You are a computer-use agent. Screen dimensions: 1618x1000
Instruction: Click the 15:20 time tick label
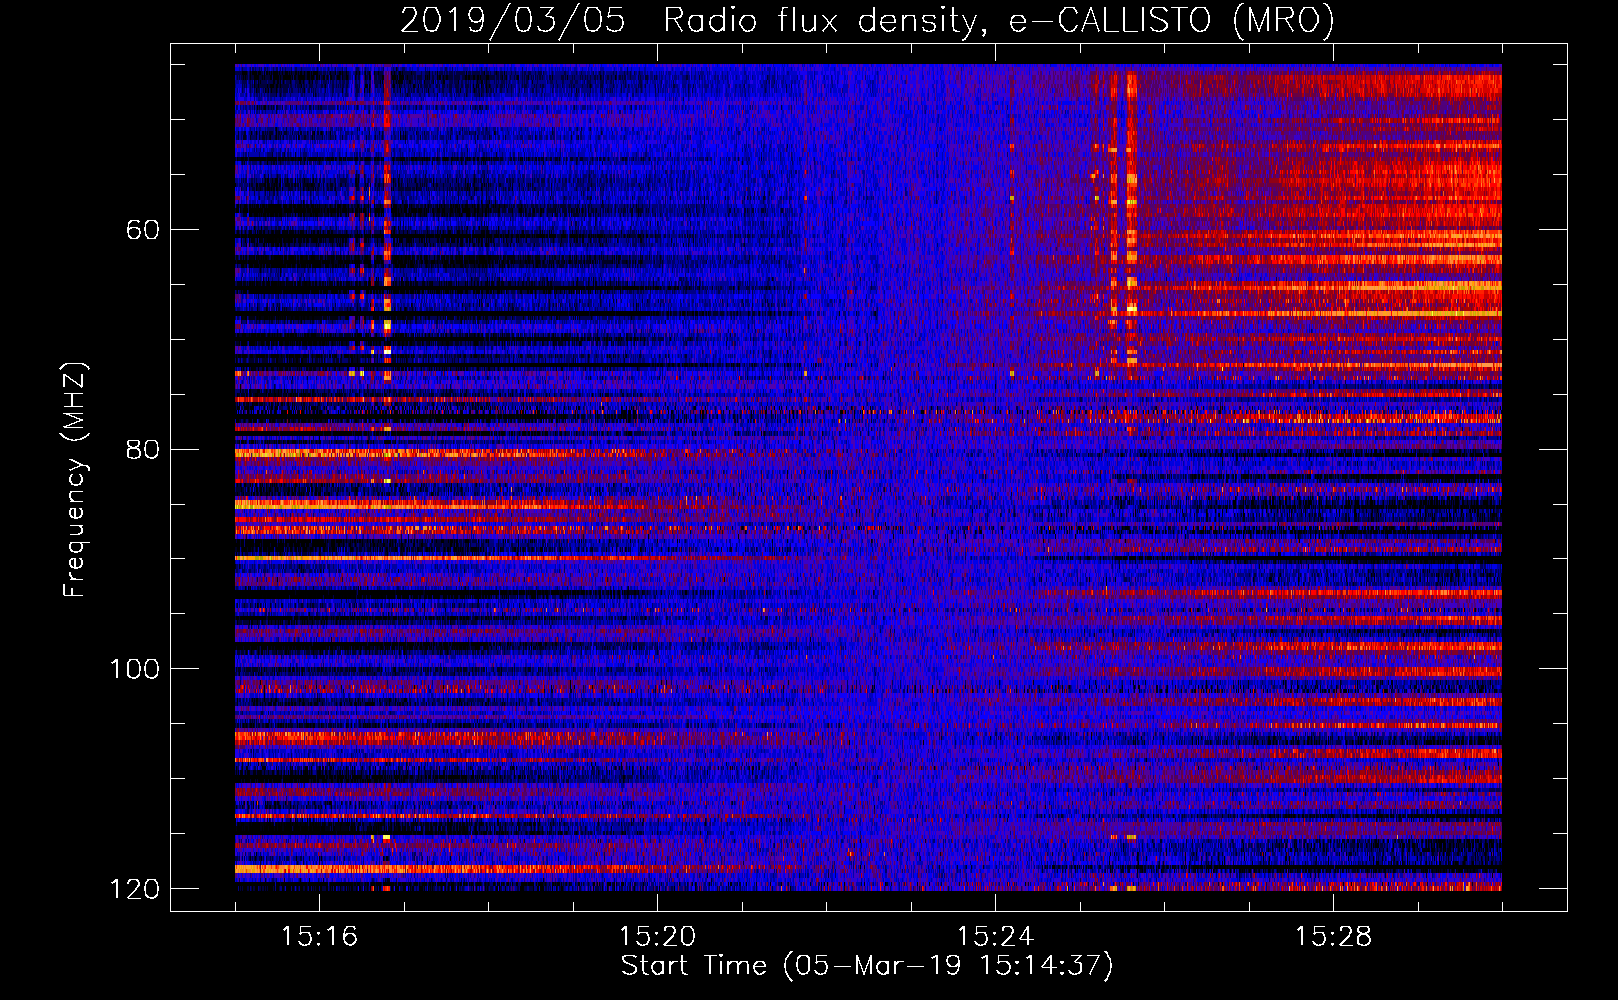[x=657, y=937]
